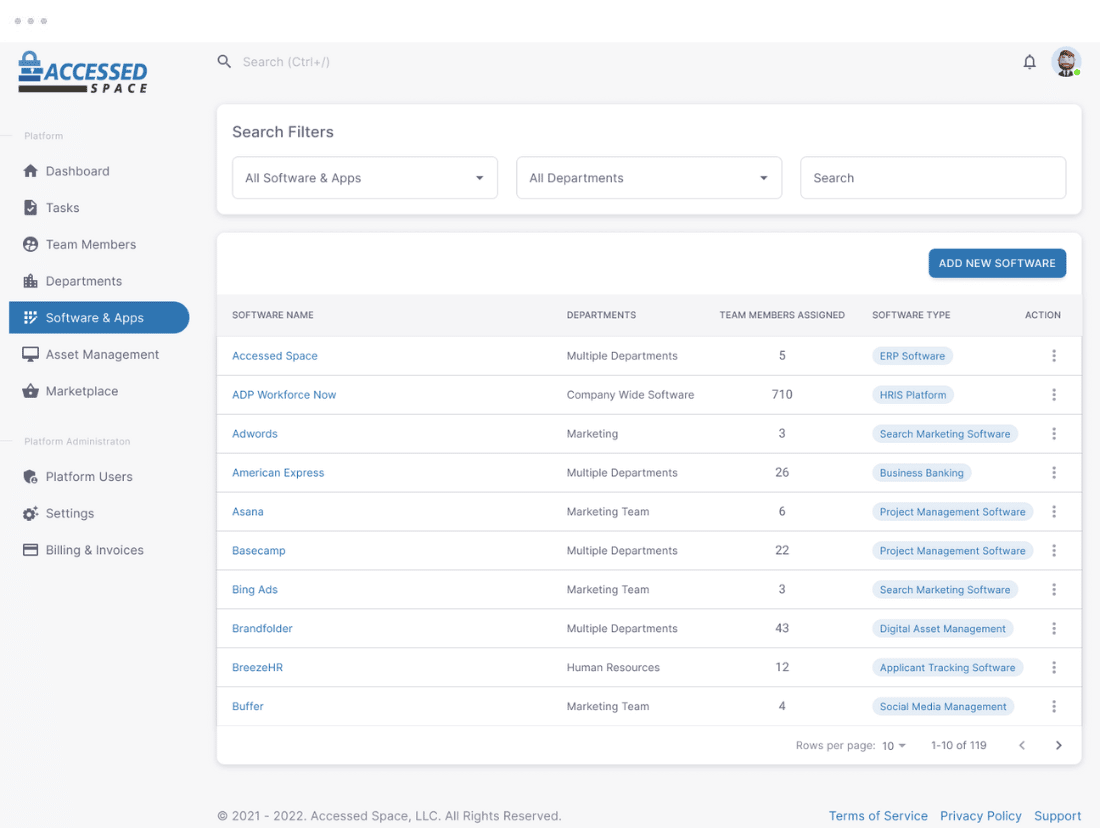
Task: Open action menu for American Express
Action: (x=1053, y=473)
